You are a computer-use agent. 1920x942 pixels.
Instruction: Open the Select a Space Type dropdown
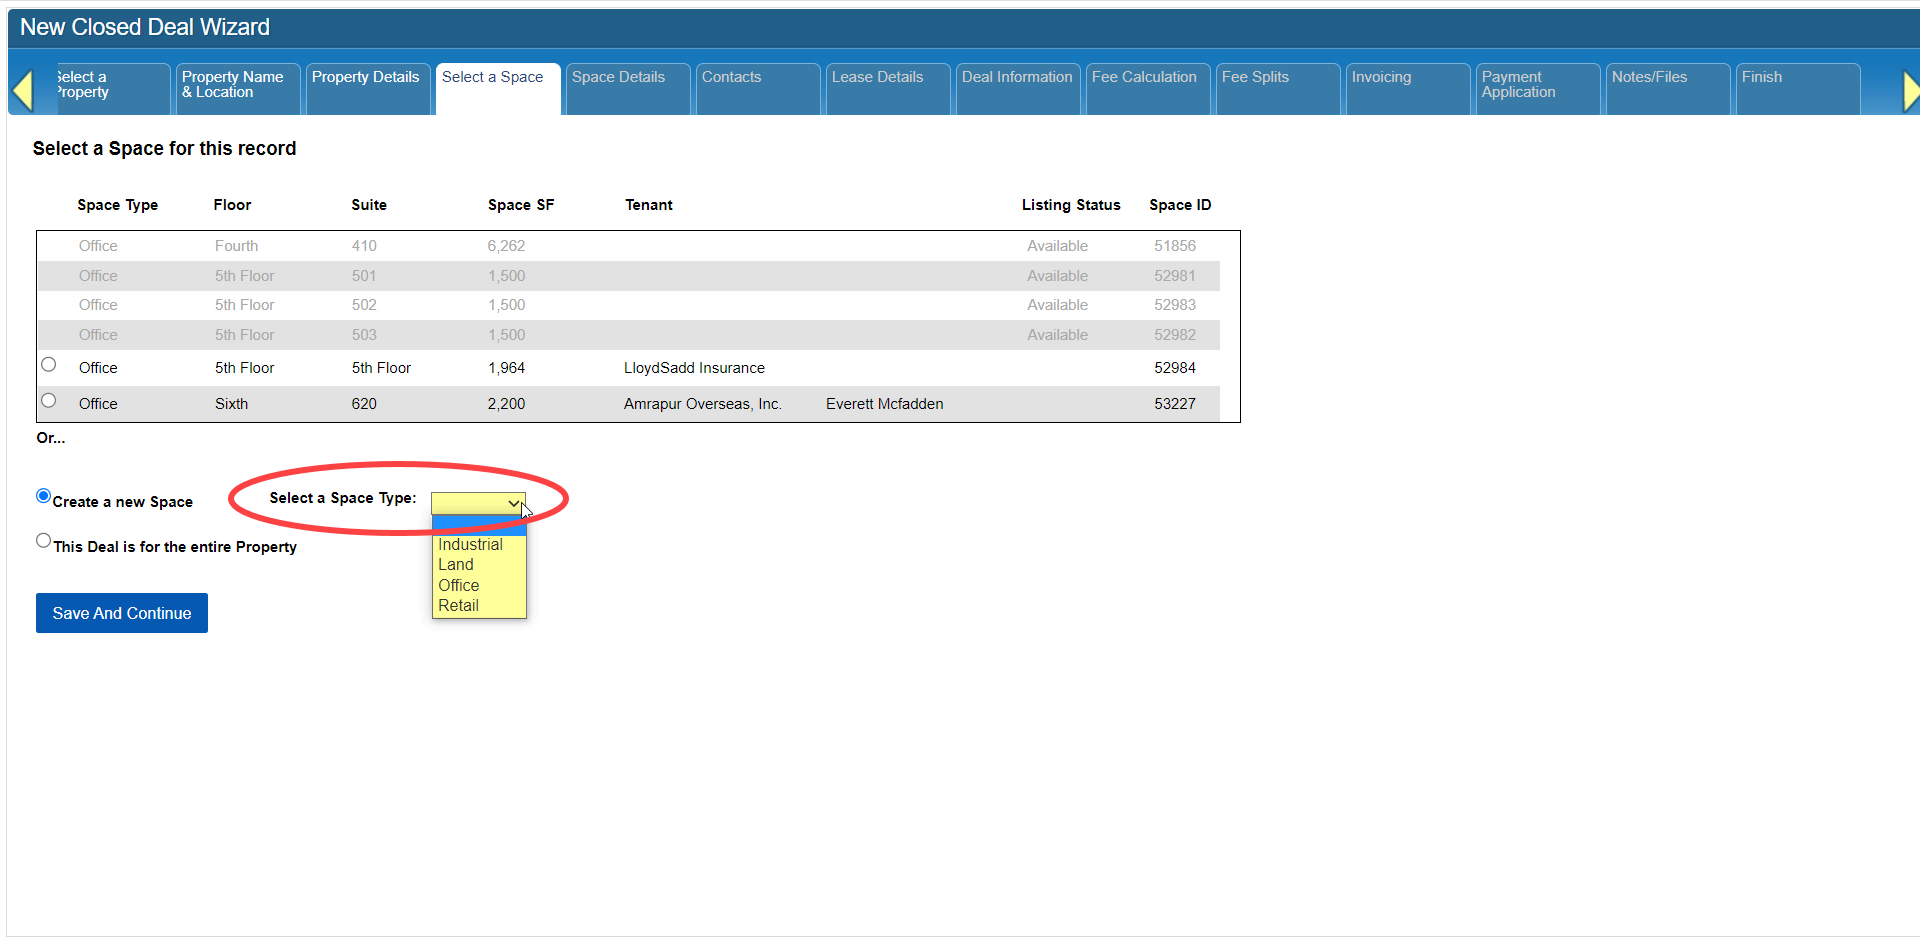click(x=478, y=503)
